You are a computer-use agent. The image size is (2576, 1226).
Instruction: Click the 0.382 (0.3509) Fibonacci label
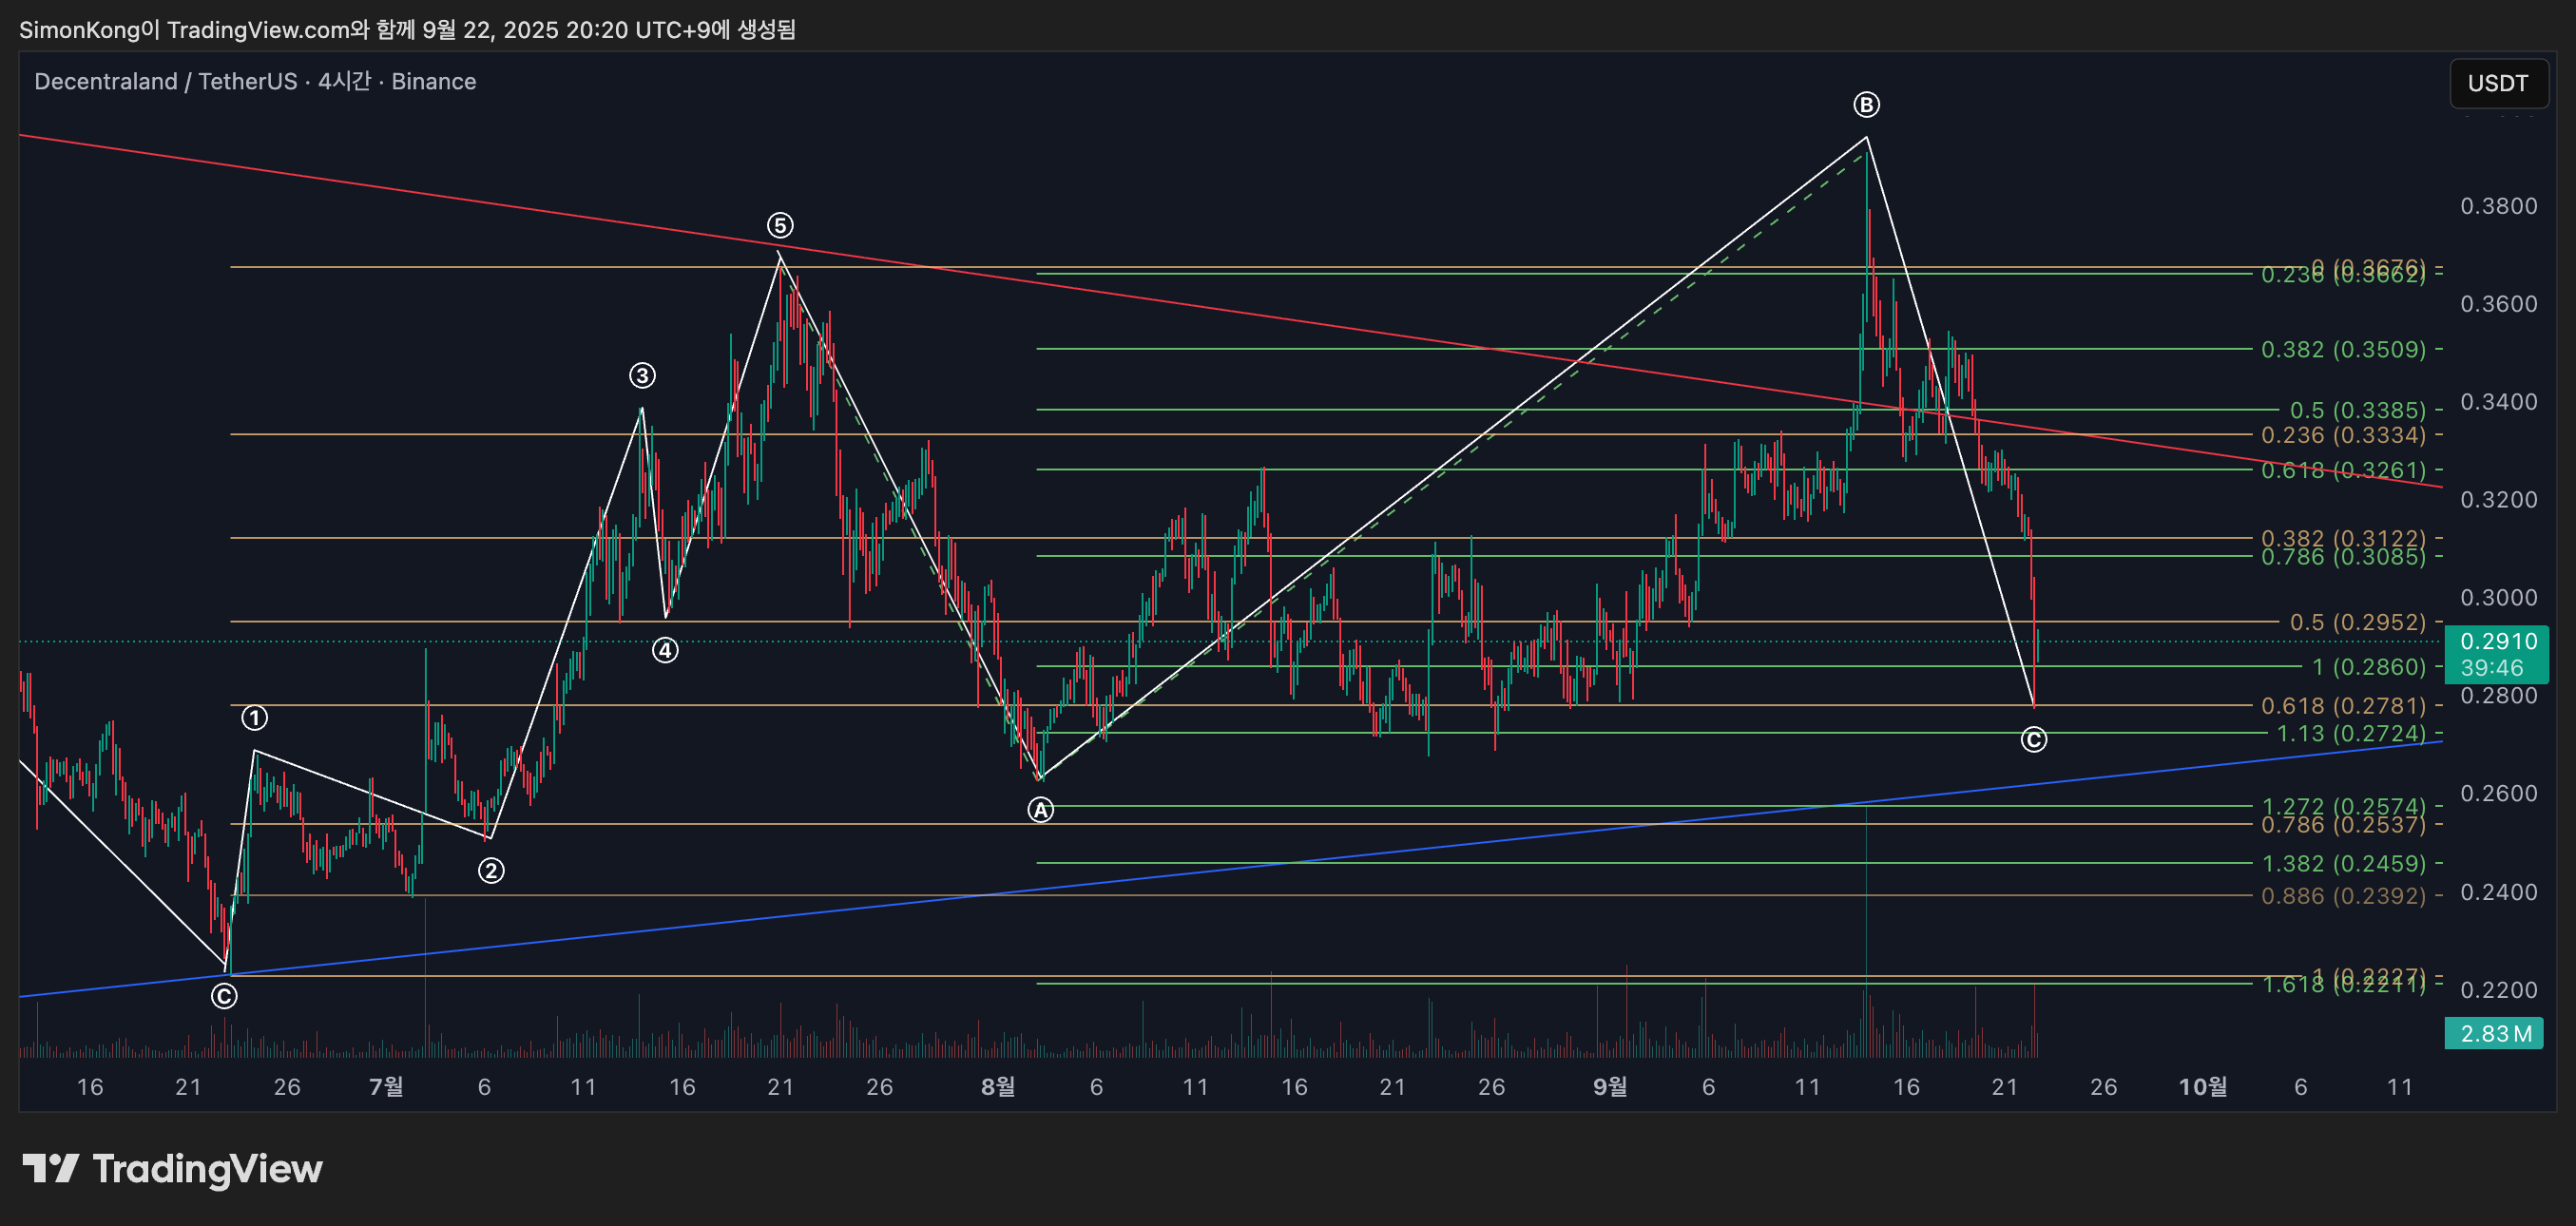tap(2343, 349)
